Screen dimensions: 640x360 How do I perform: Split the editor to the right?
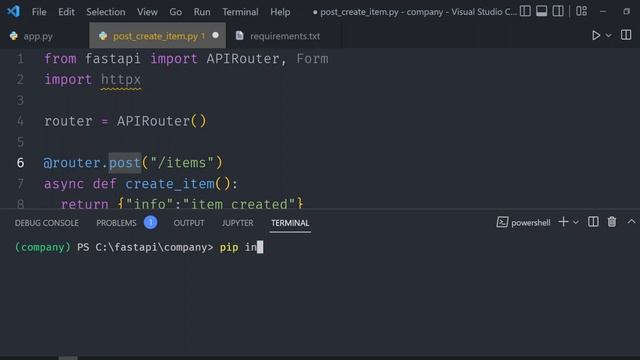click(626, 35)
